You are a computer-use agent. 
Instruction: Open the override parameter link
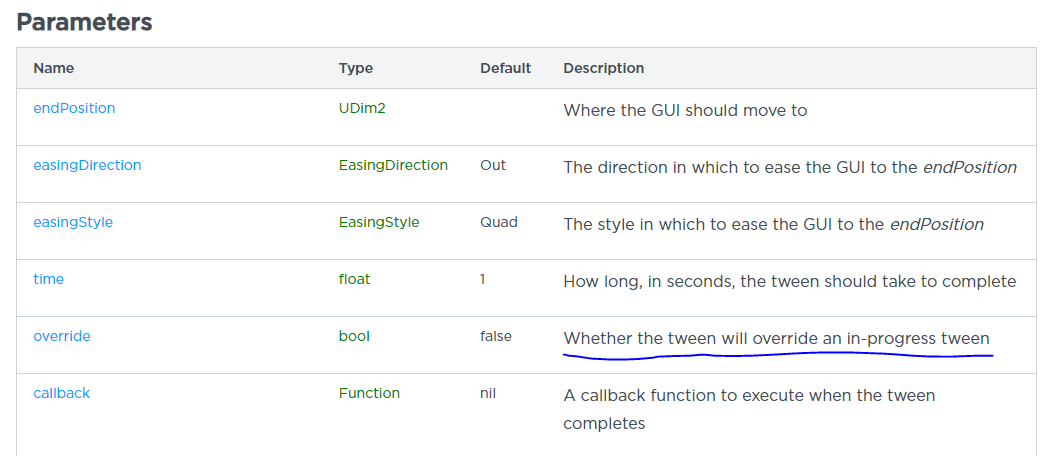point(62,336)
